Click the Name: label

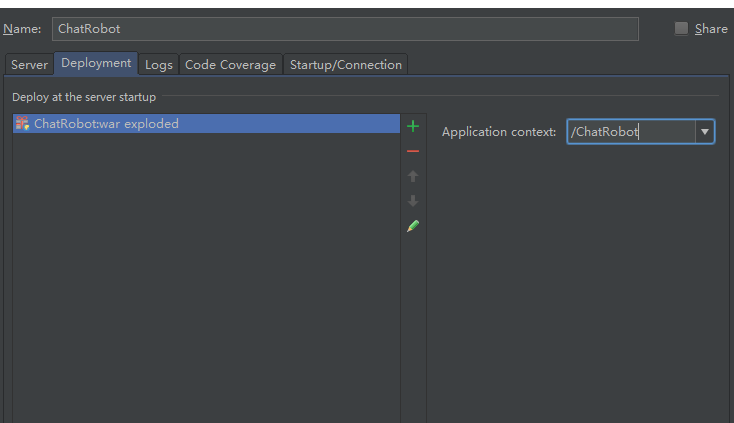pyautogui.click(x=22, y=29)
